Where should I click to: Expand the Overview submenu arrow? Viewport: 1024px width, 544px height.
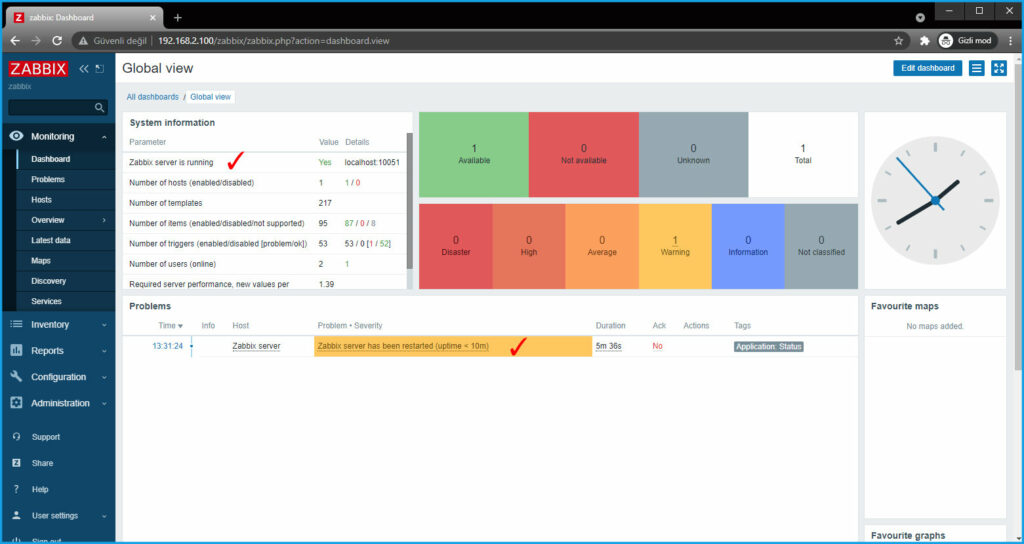pos(104,220)
